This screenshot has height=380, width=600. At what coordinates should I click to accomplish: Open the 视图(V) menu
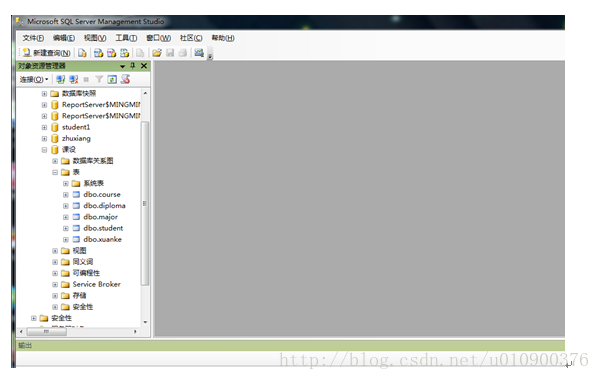[x=95, y=38]
